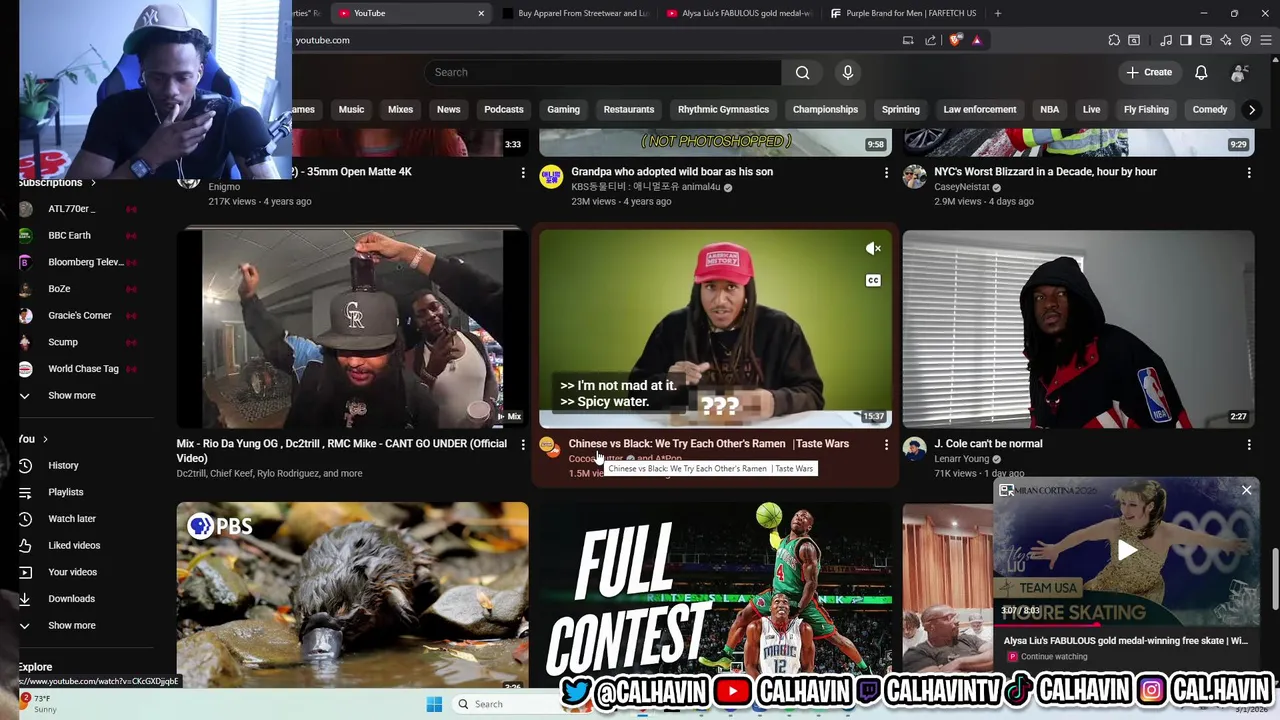The image size is (1280, 720).
Task: Open the BBC Earth subscription
Action: click(x=69, y=235)
